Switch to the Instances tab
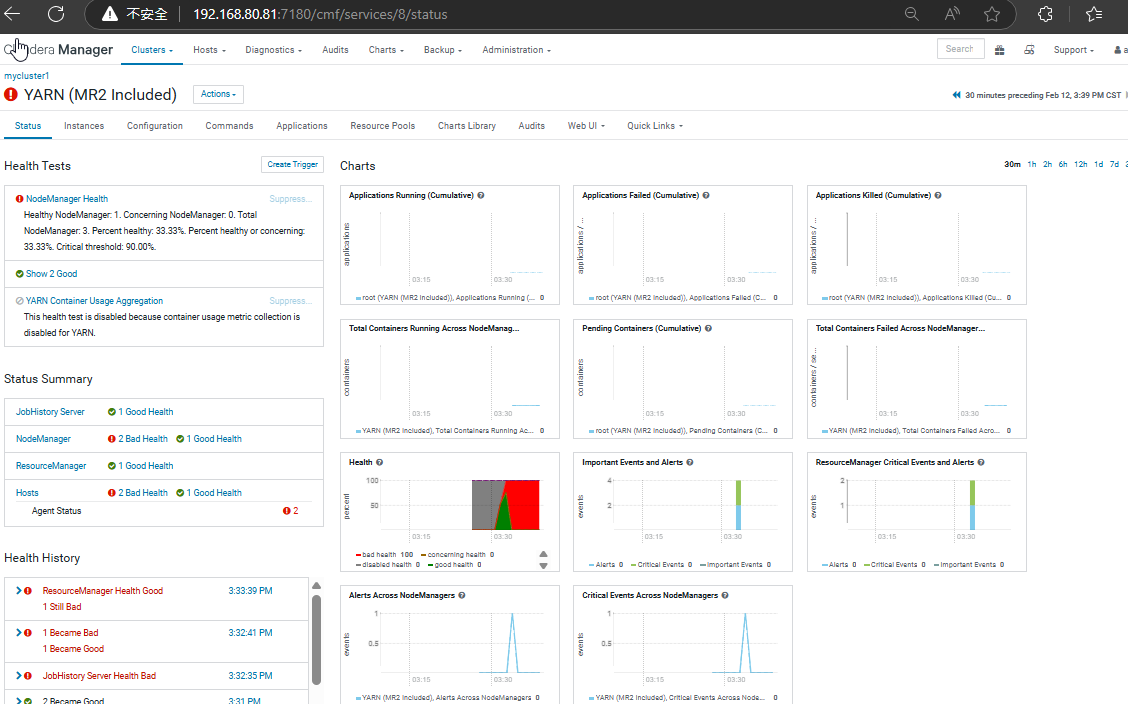Viewport: 1128px width, 704px height. point(83,125)
